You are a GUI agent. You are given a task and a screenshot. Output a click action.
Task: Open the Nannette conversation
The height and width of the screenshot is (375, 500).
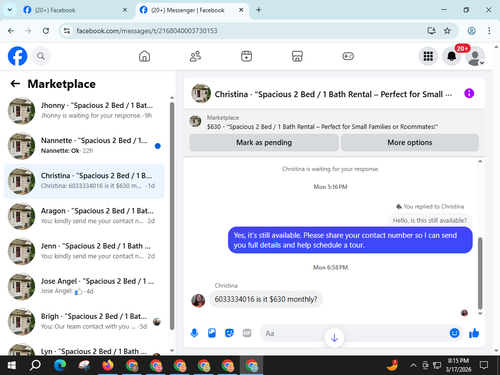(84, 146)
